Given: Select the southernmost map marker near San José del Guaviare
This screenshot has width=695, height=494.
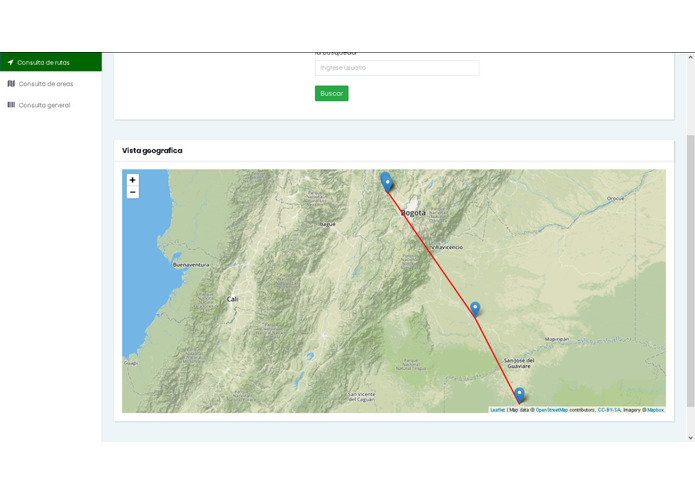Looking at the screenshot, I should point(519,394).
